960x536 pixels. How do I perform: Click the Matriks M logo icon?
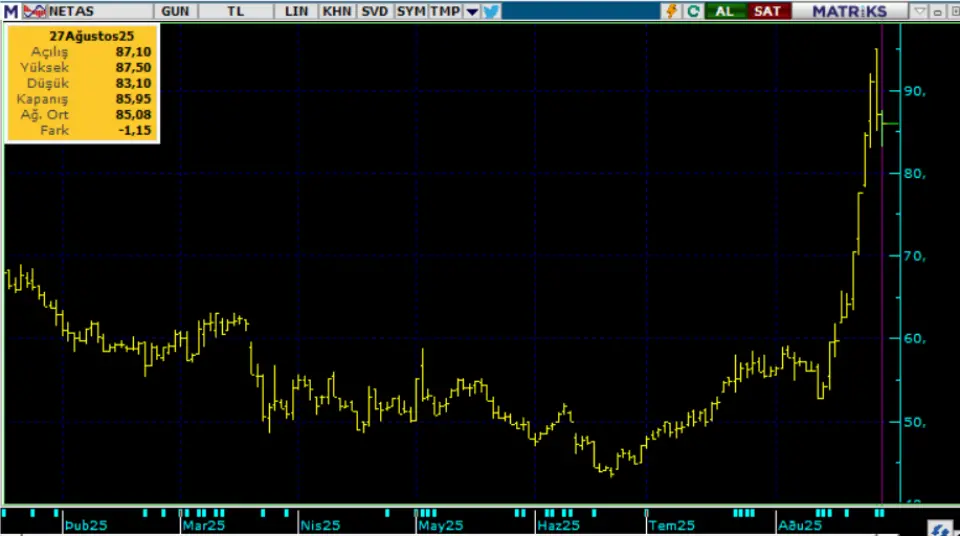[11, 11]
